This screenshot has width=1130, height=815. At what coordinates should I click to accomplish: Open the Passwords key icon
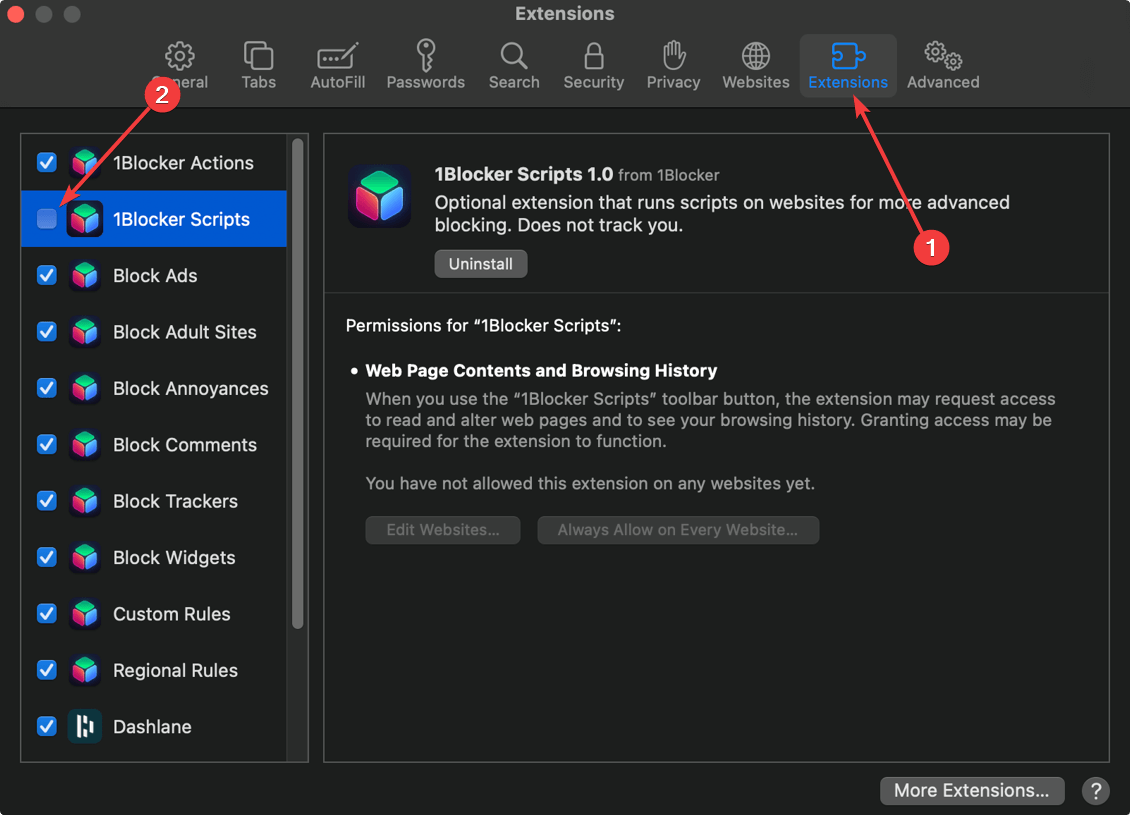[425, 55]
